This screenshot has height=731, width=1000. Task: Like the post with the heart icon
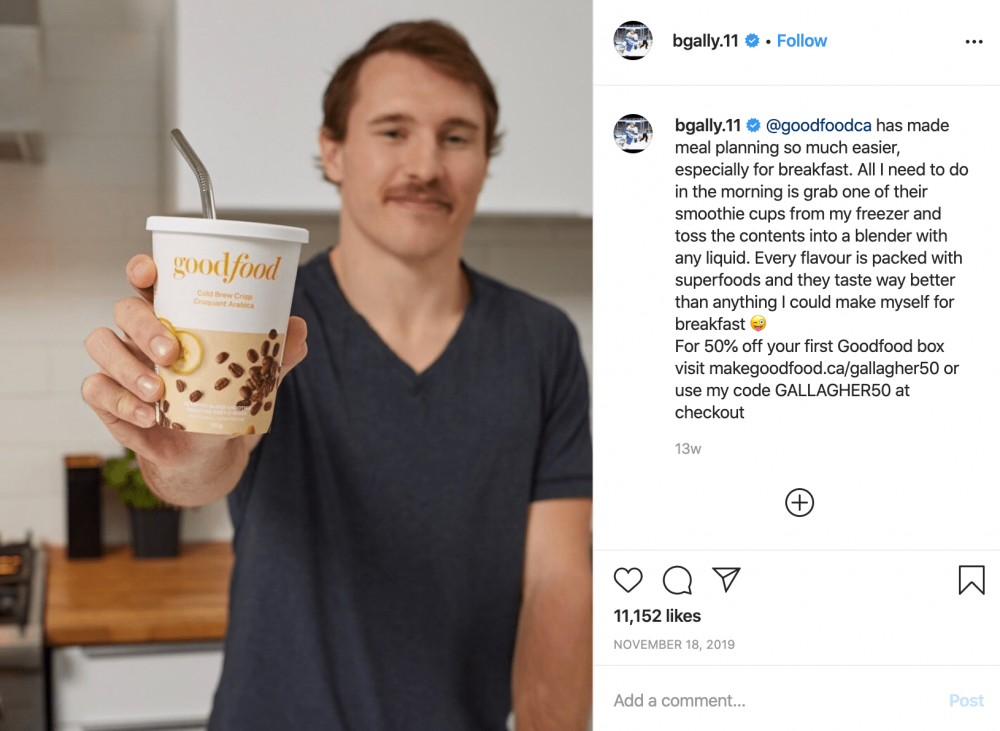[628, 580]
